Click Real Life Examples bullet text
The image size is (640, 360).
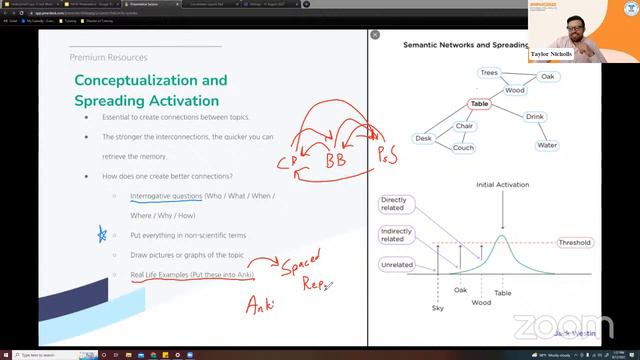click(192, 275)
